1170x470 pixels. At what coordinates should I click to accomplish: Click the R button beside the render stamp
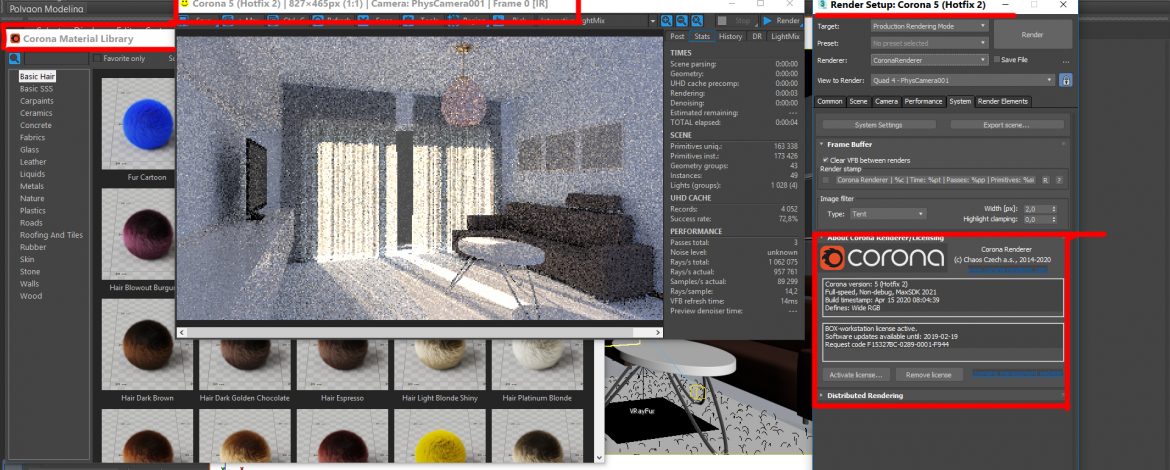[x=1045, y=180]
